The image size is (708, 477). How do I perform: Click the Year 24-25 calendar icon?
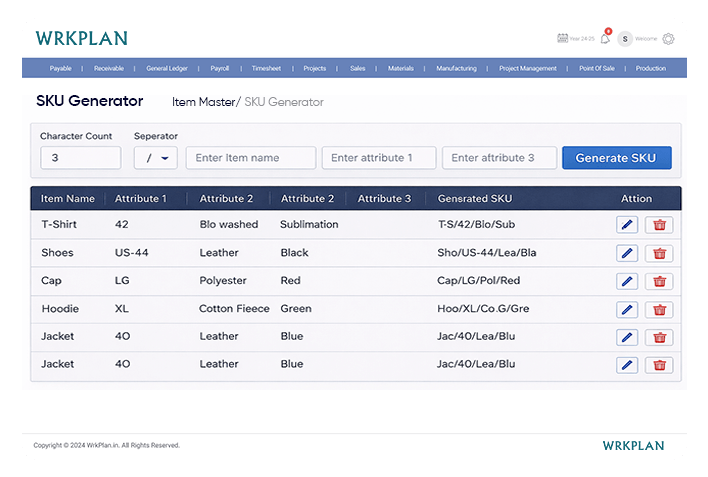click(562, 39)
